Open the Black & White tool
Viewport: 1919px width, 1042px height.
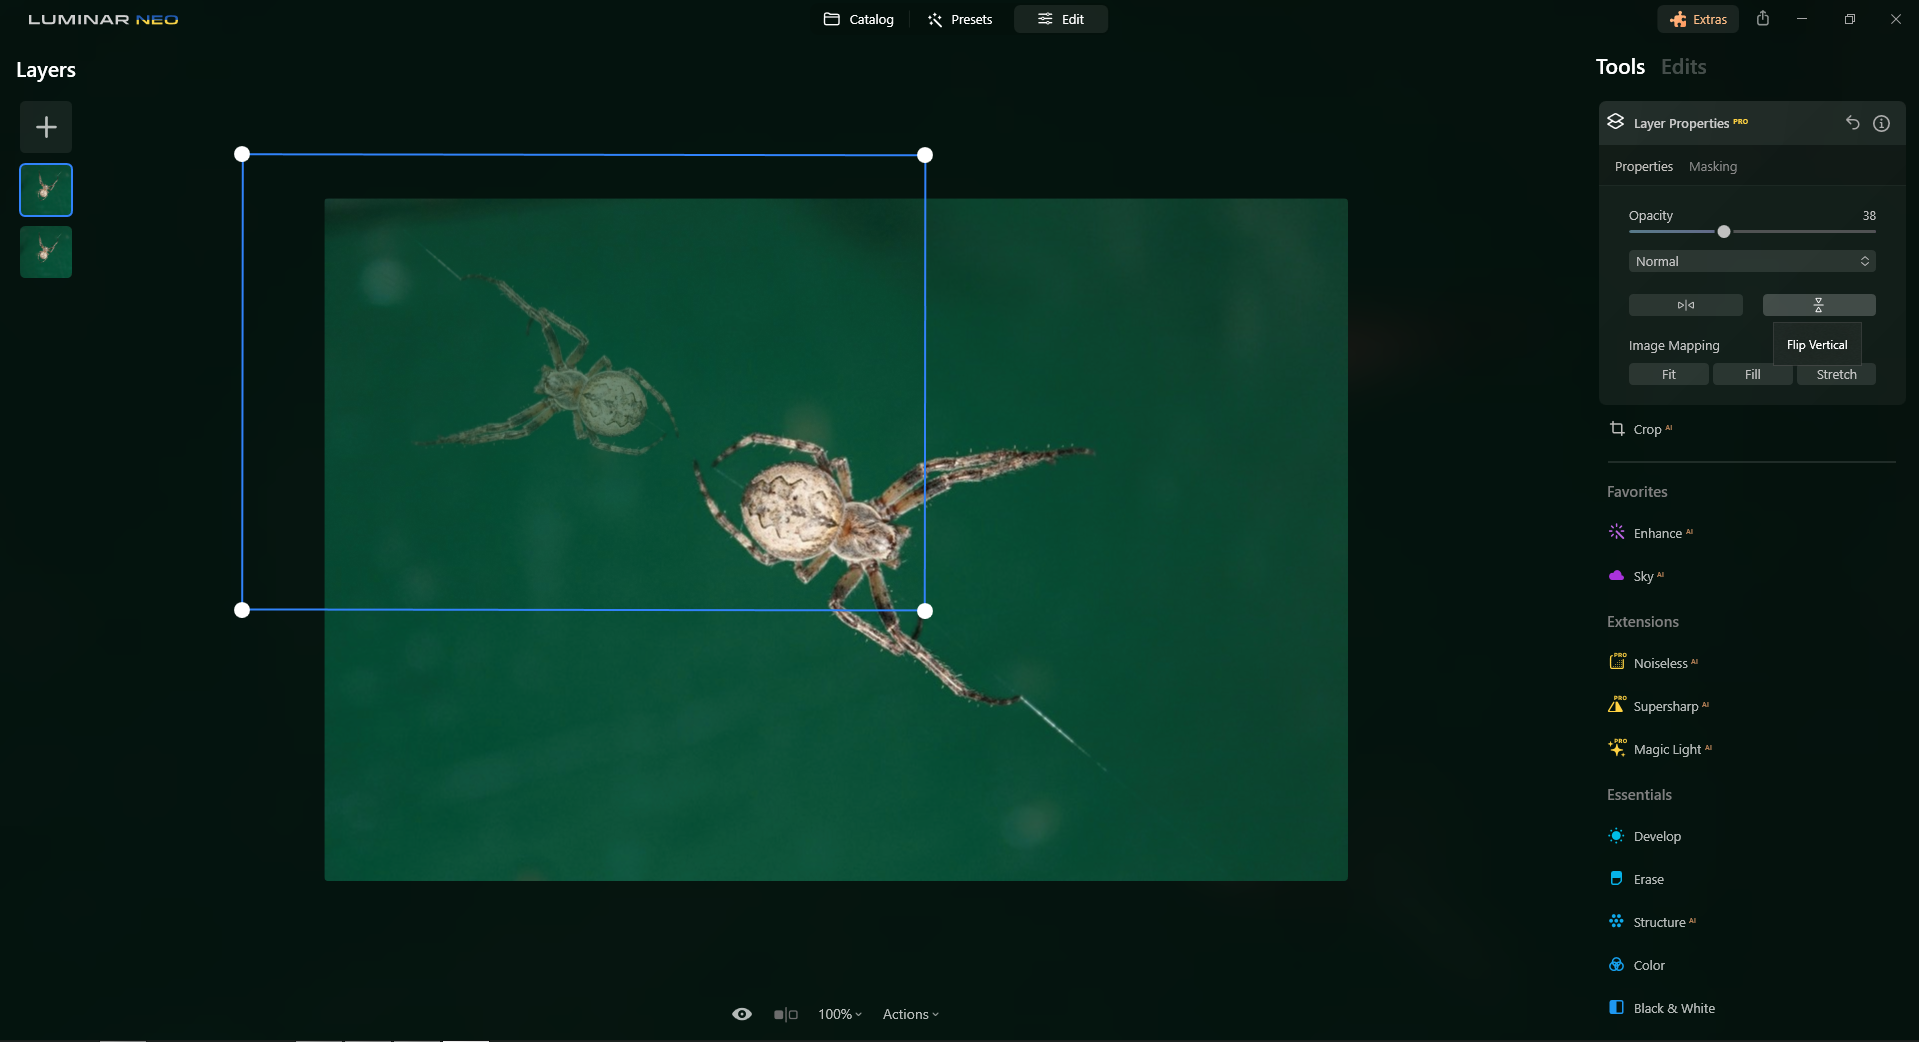1662,1008
